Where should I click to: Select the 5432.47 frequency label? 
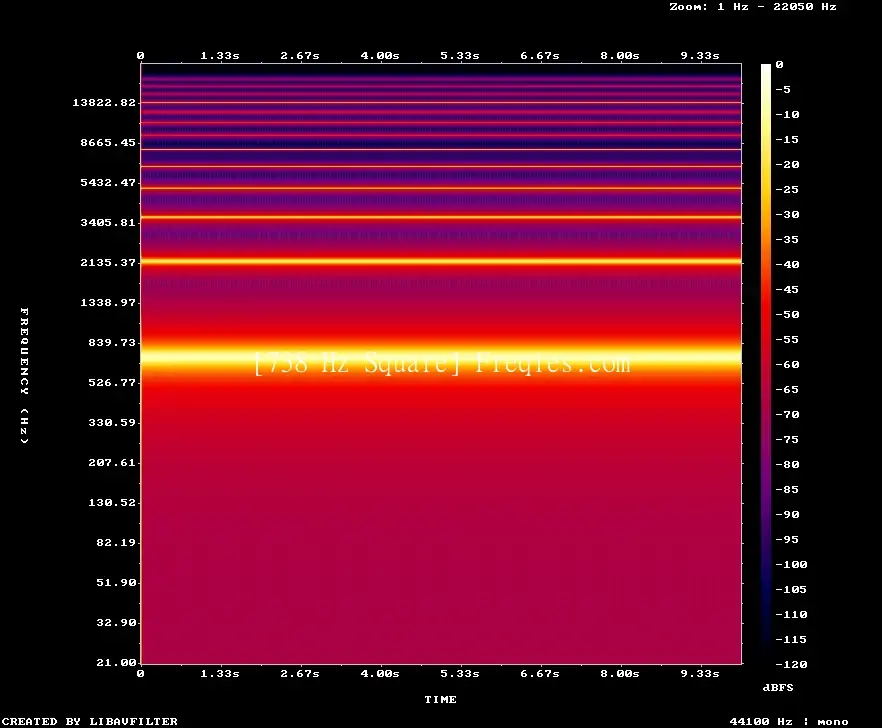click(x=108, y=182)
